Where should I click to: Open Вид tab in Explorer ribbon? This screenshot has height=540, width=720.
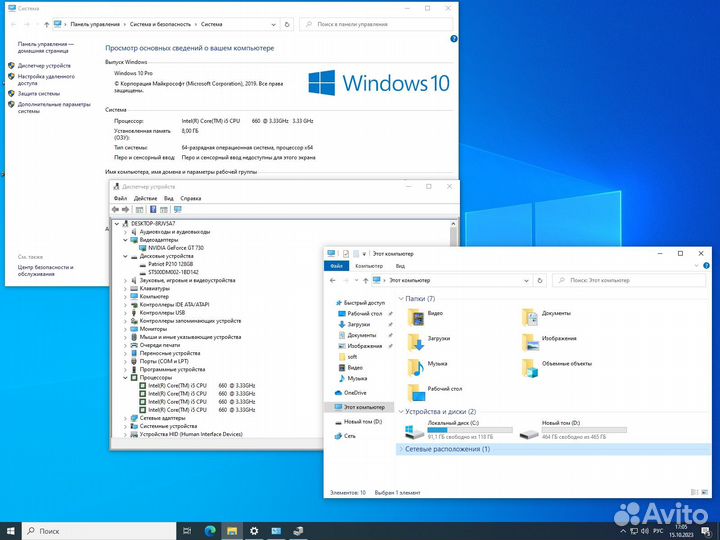[400, 266]
